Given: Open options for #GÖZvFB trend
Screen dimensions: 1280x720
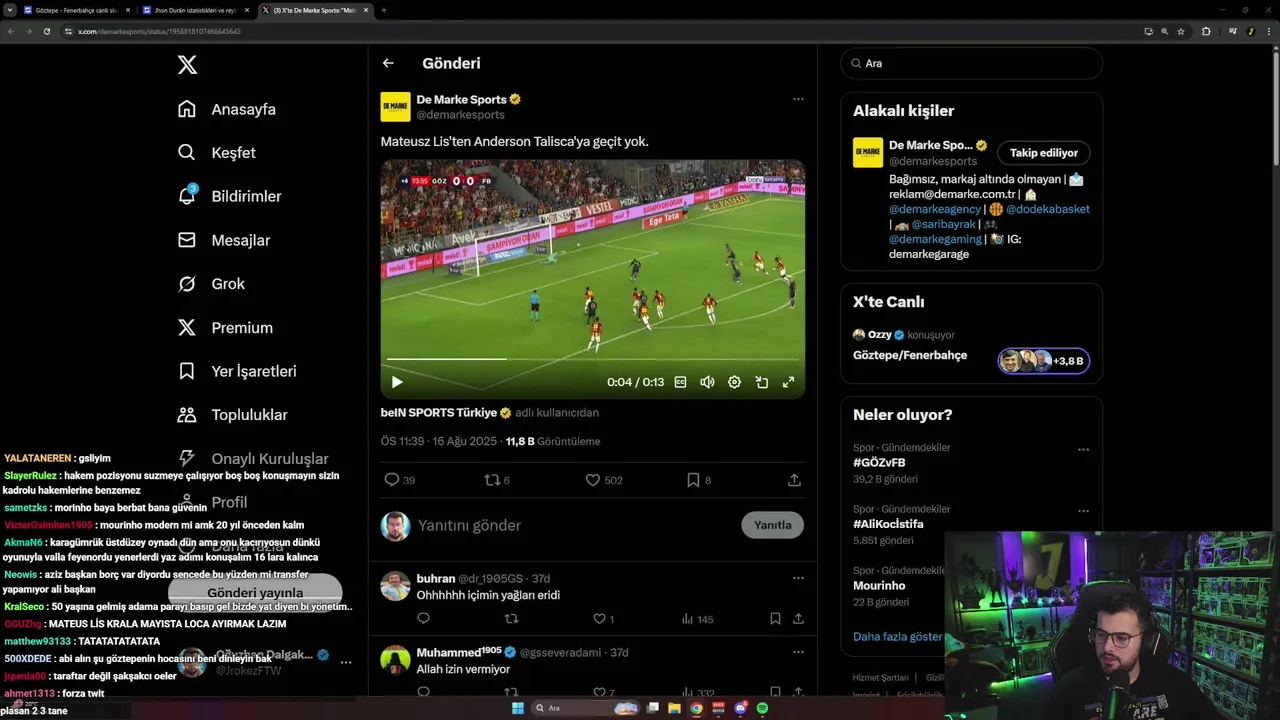Looking at the screenshot, I should click(x=1083, y=449).
